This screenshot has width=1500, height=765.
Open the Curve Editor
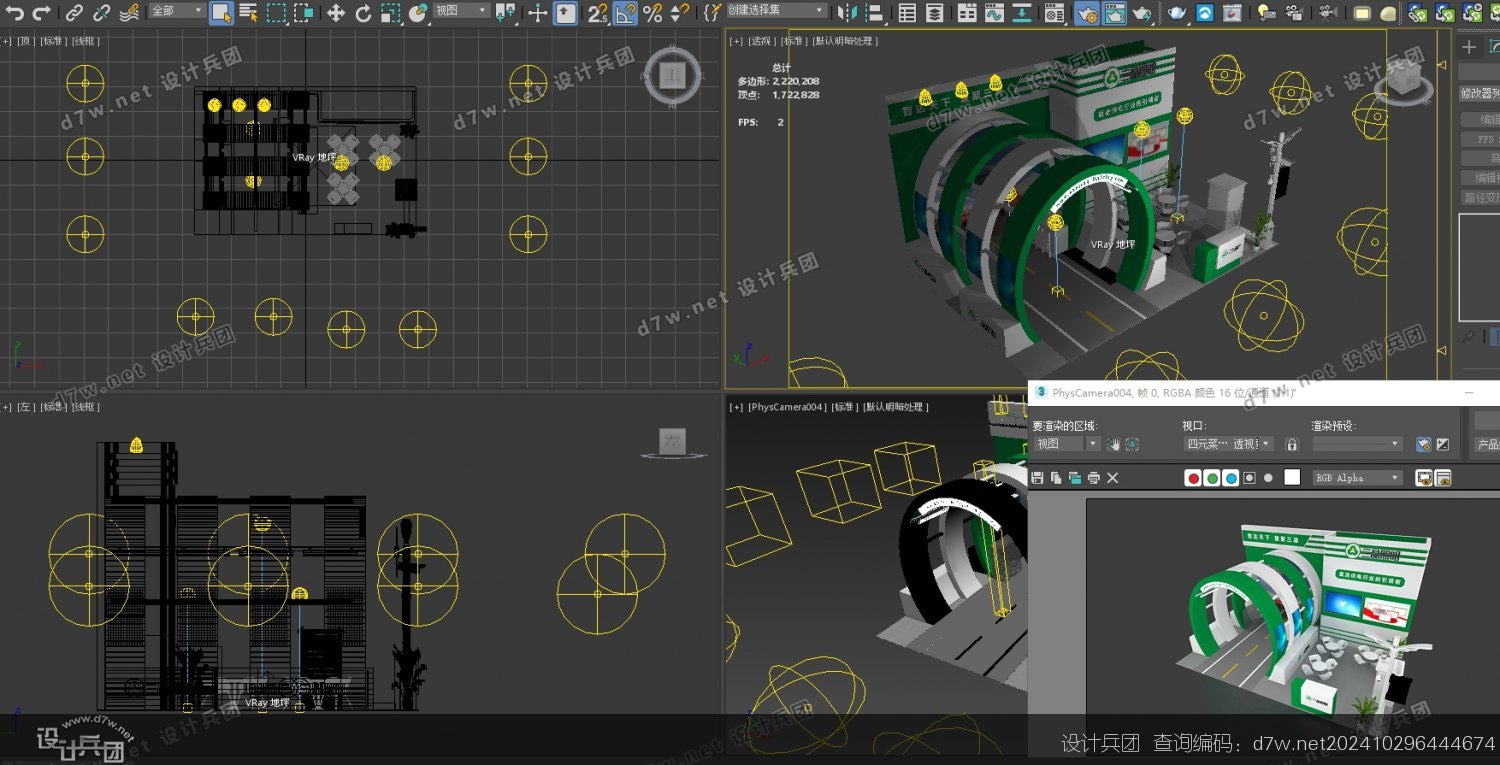(994, 13)
